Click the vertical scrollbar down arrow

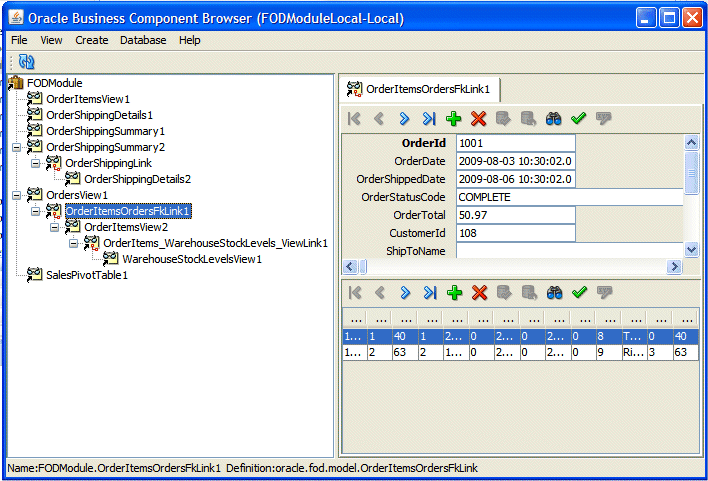pyautogui.click(x=691, y=249)
